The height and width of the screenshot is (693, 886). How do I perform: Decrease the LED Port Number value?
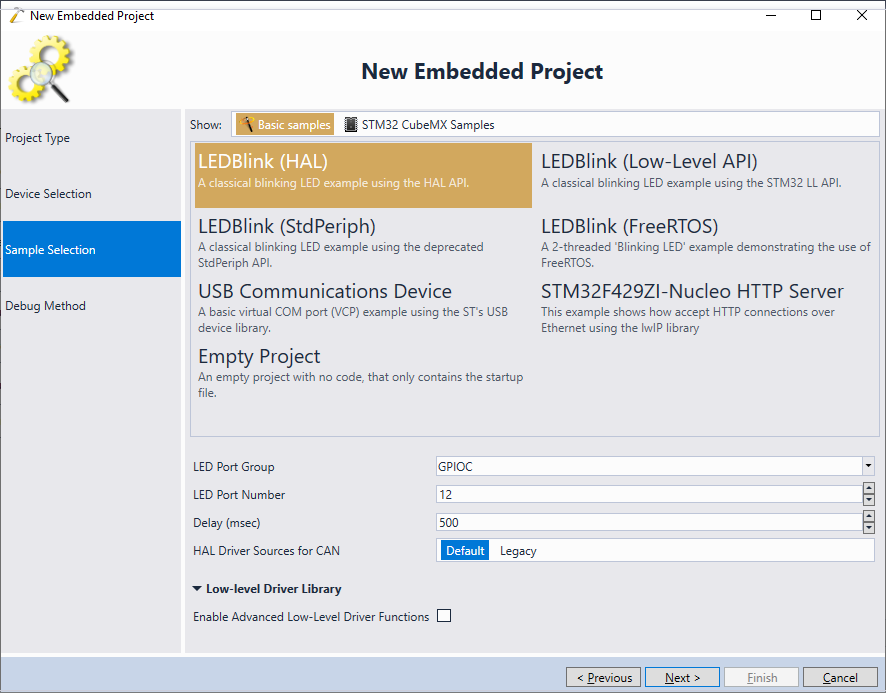tap(868, 500)
